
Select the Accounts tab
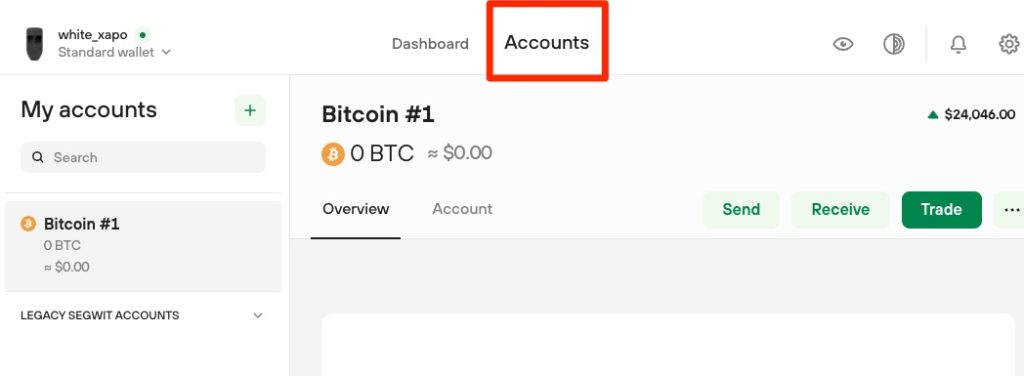click(547, 42)
